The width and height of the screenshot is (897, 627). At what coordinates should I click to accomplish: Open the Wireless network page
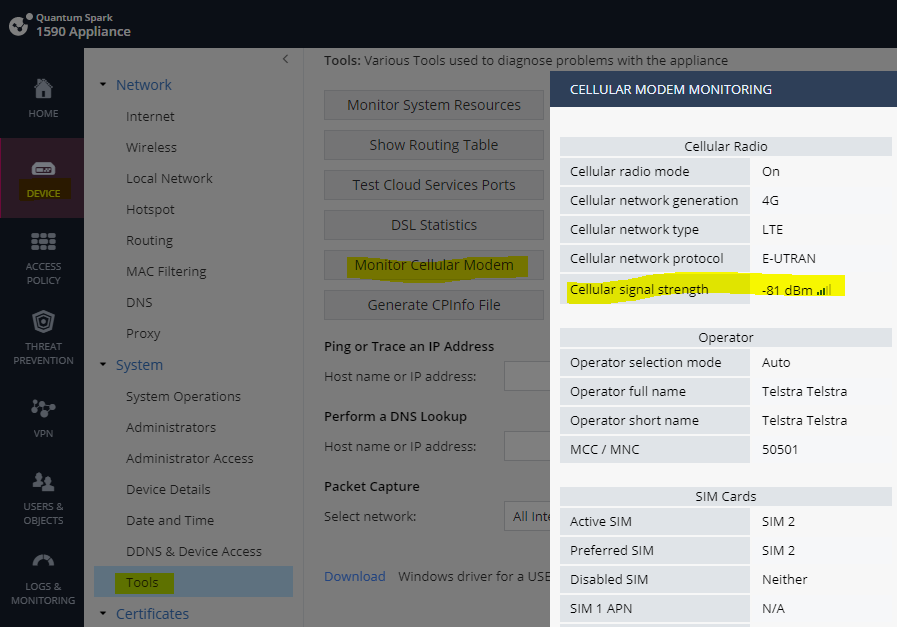coord(151,147)
